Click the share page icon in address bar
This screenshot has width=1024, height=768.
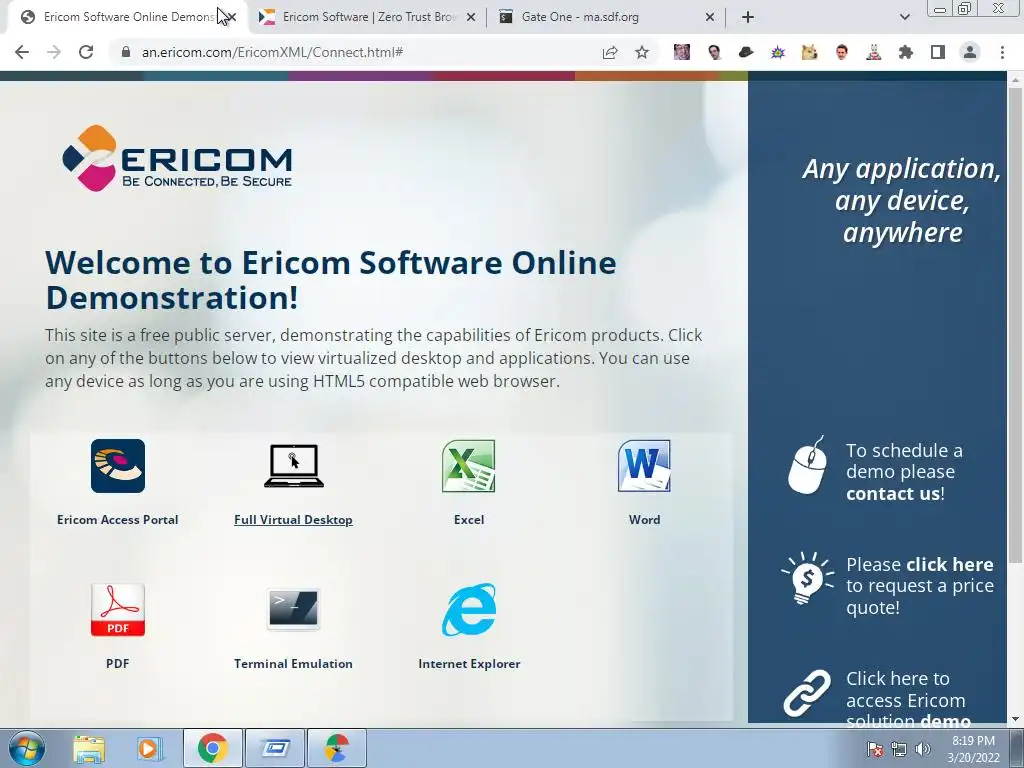pyautogui.click(x=610, y=52)
